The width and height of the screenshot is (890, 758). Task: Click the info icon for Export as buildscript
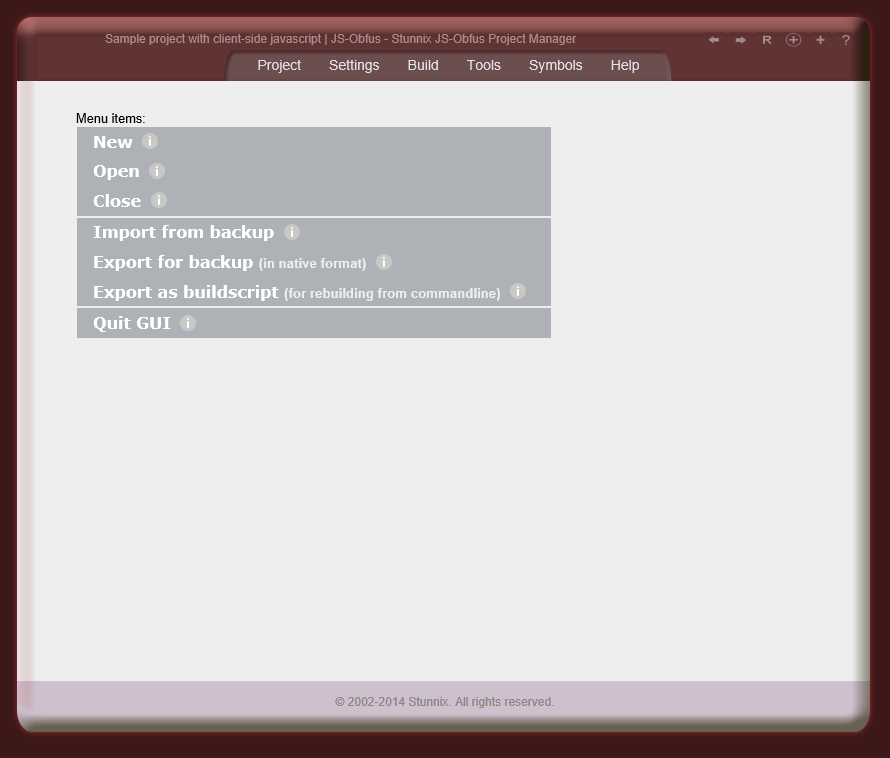tap(517, 291)
